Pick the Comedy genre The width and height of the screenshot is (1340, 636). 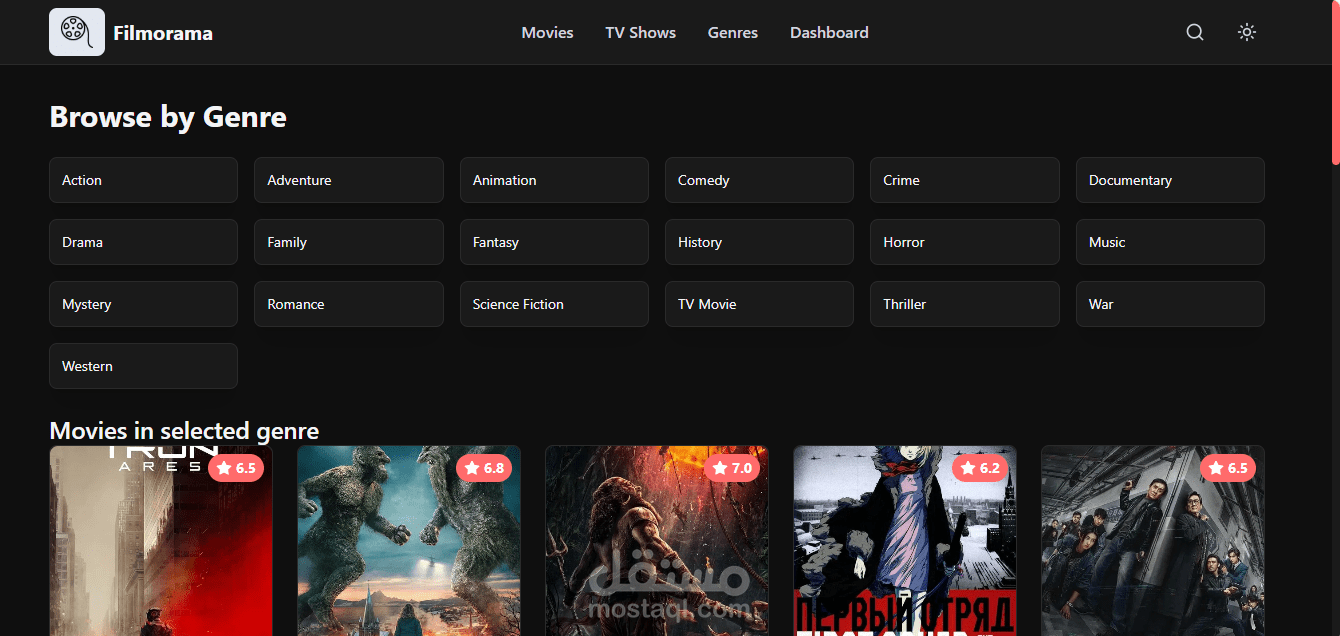[759, 180]
